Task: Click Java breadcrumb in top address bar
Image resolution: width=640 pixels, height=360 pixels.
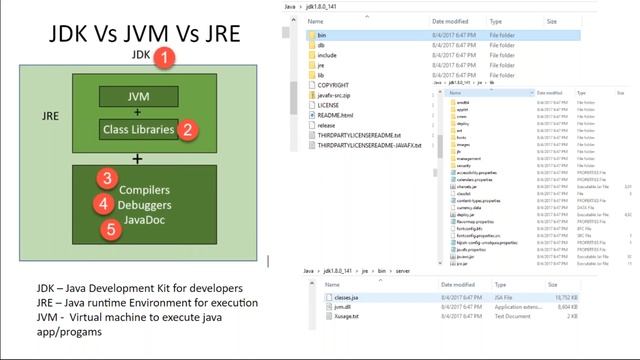Action: coord(290,7)
